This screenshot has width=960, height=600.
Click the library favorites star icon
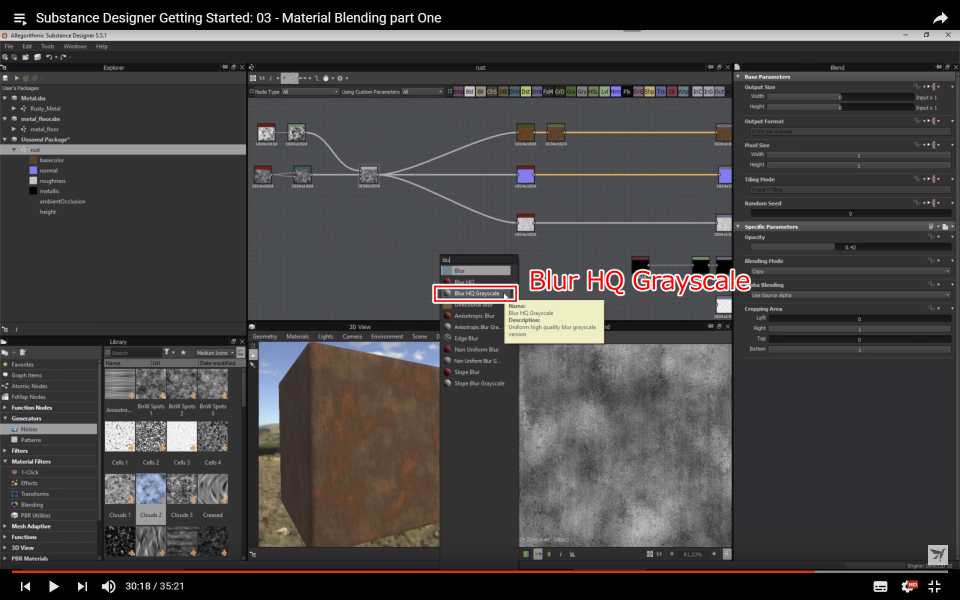pyautogui.click(x=183, y=352)
